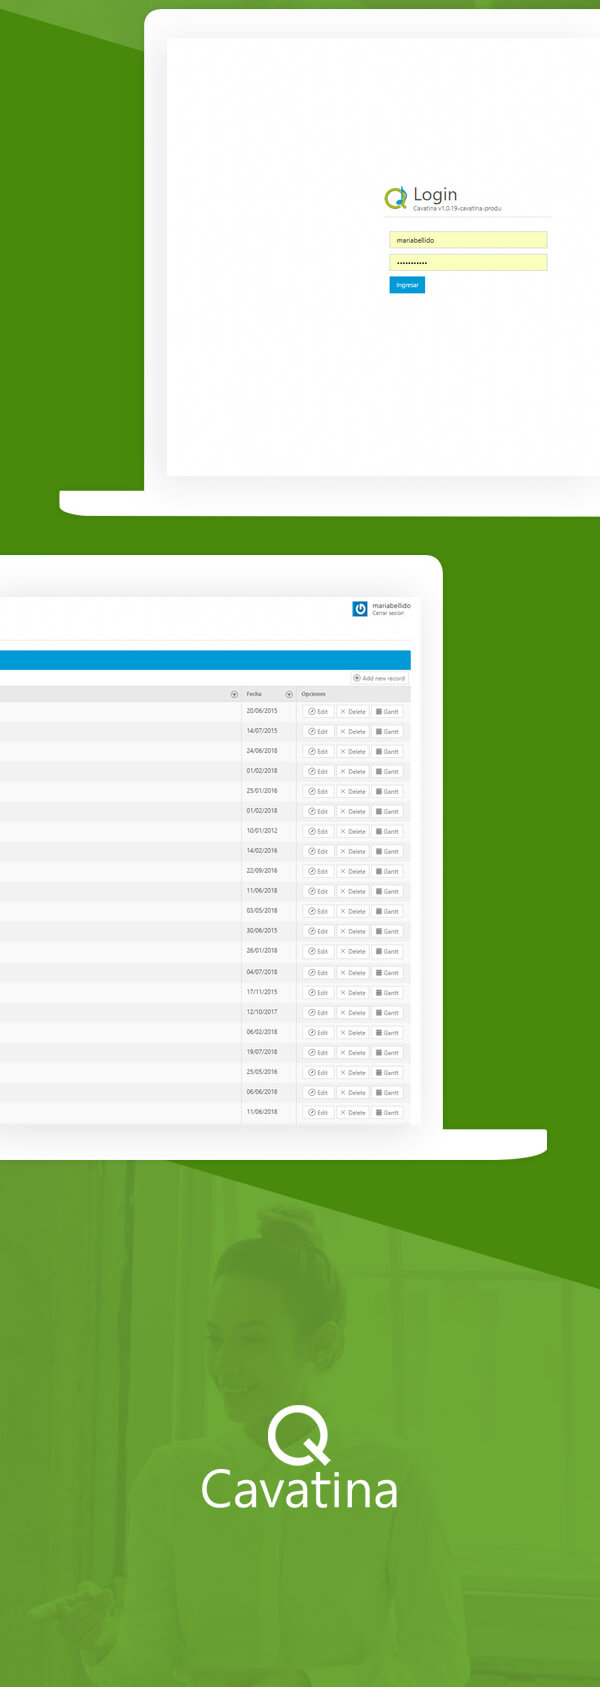Open Gantt for 30/06/2015
600x1687 pixels.
click(388, 932)
